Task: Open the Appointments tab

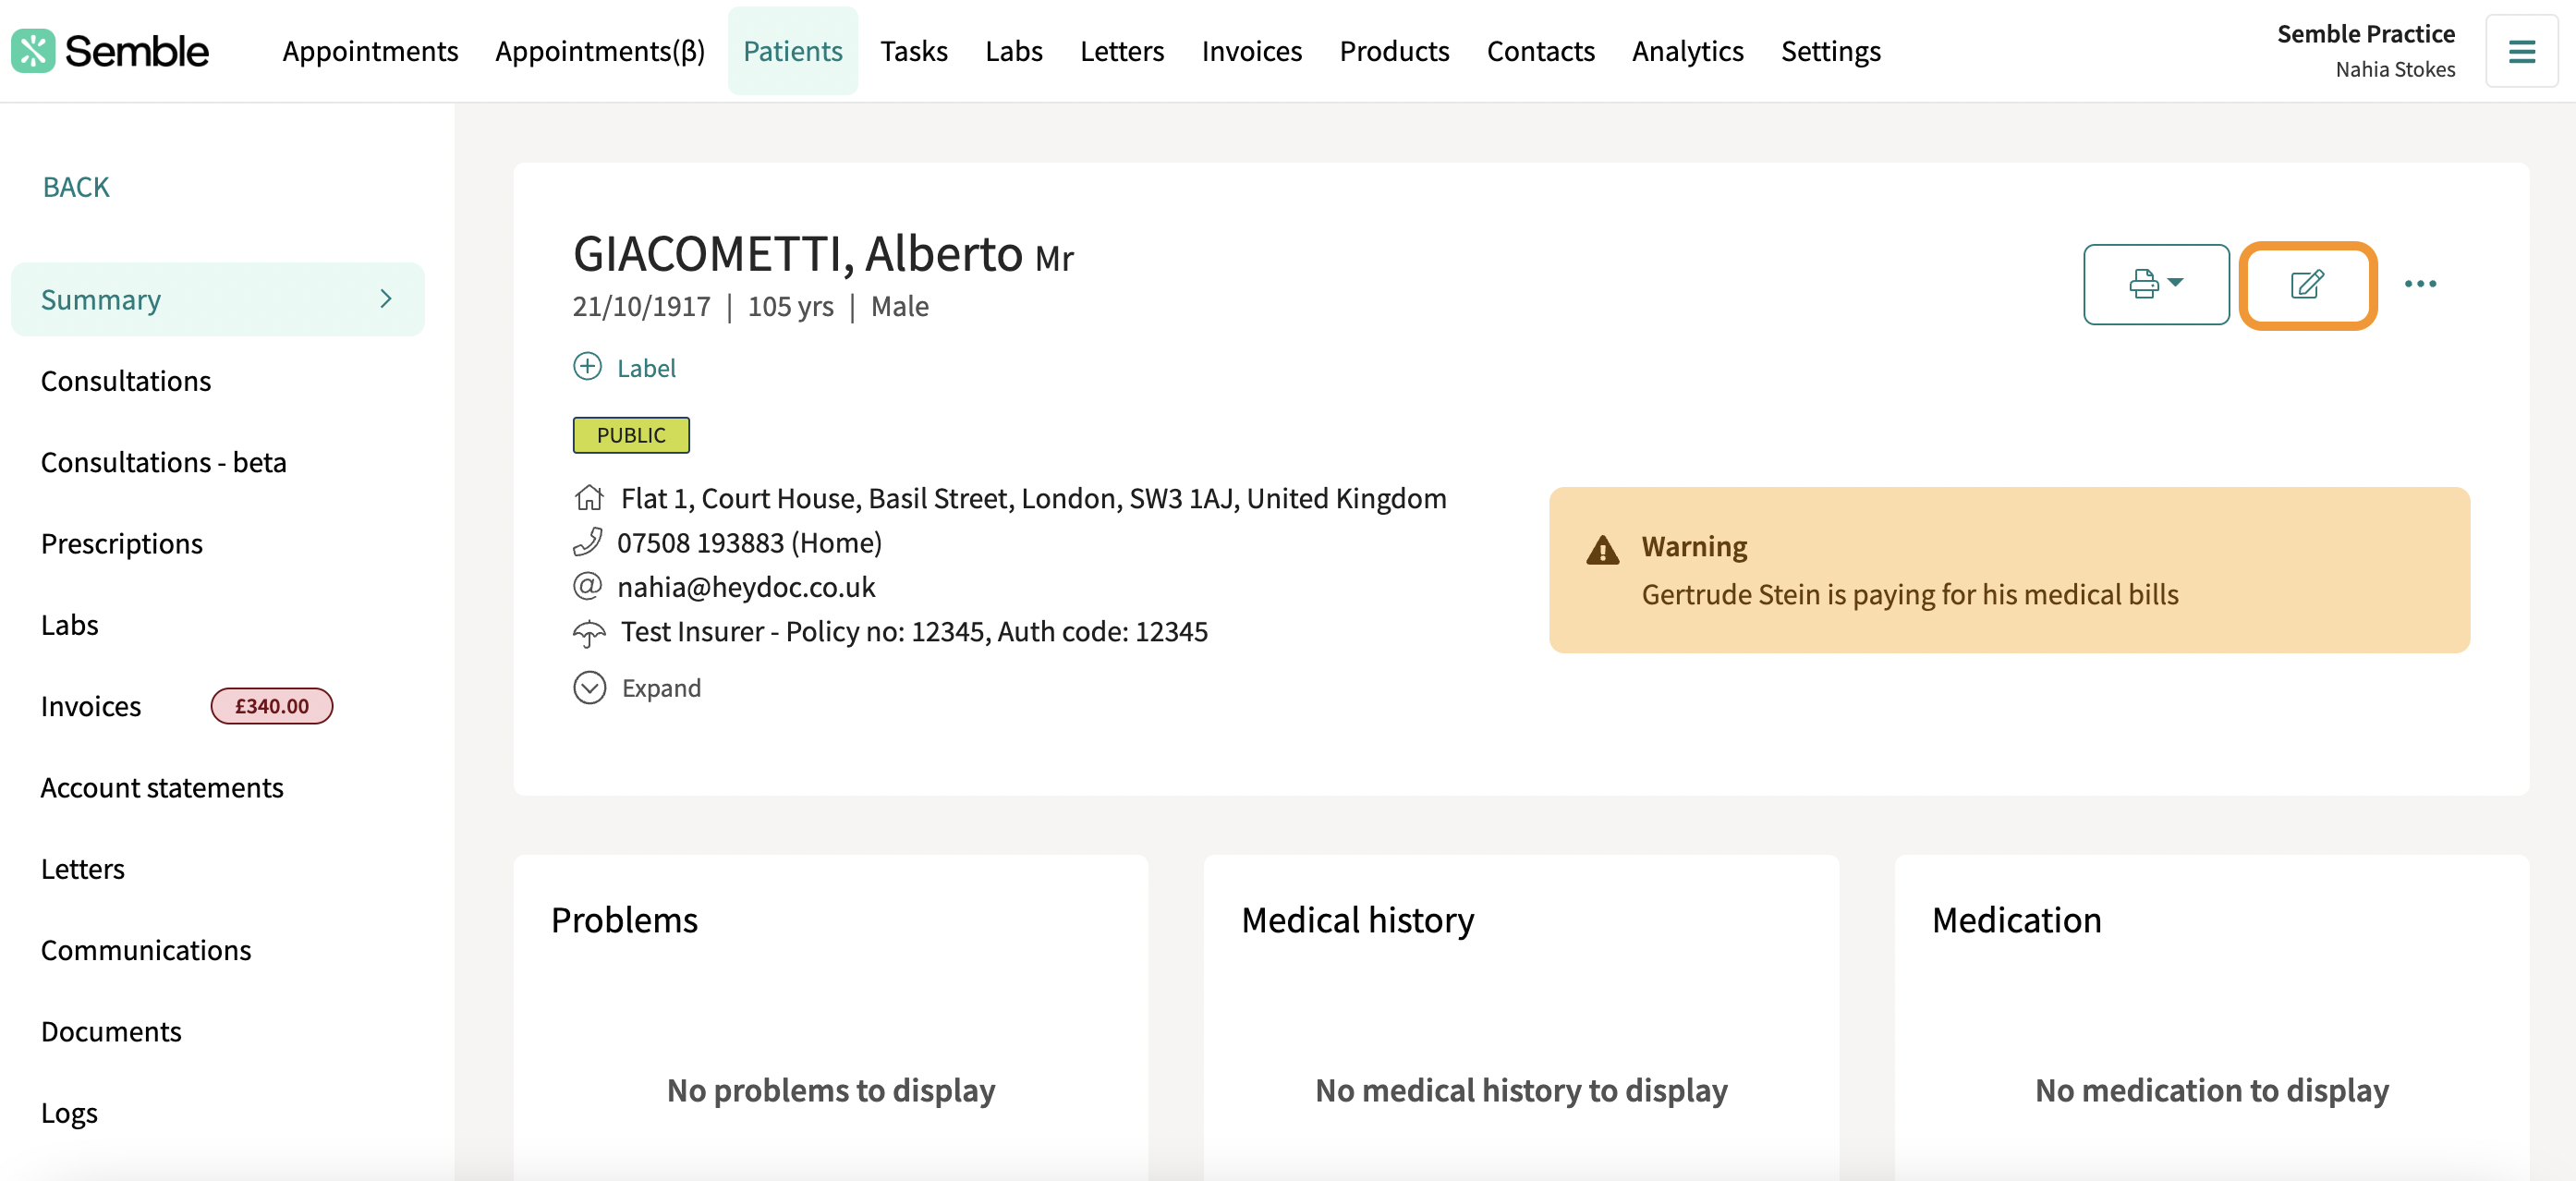Action: 370,51
